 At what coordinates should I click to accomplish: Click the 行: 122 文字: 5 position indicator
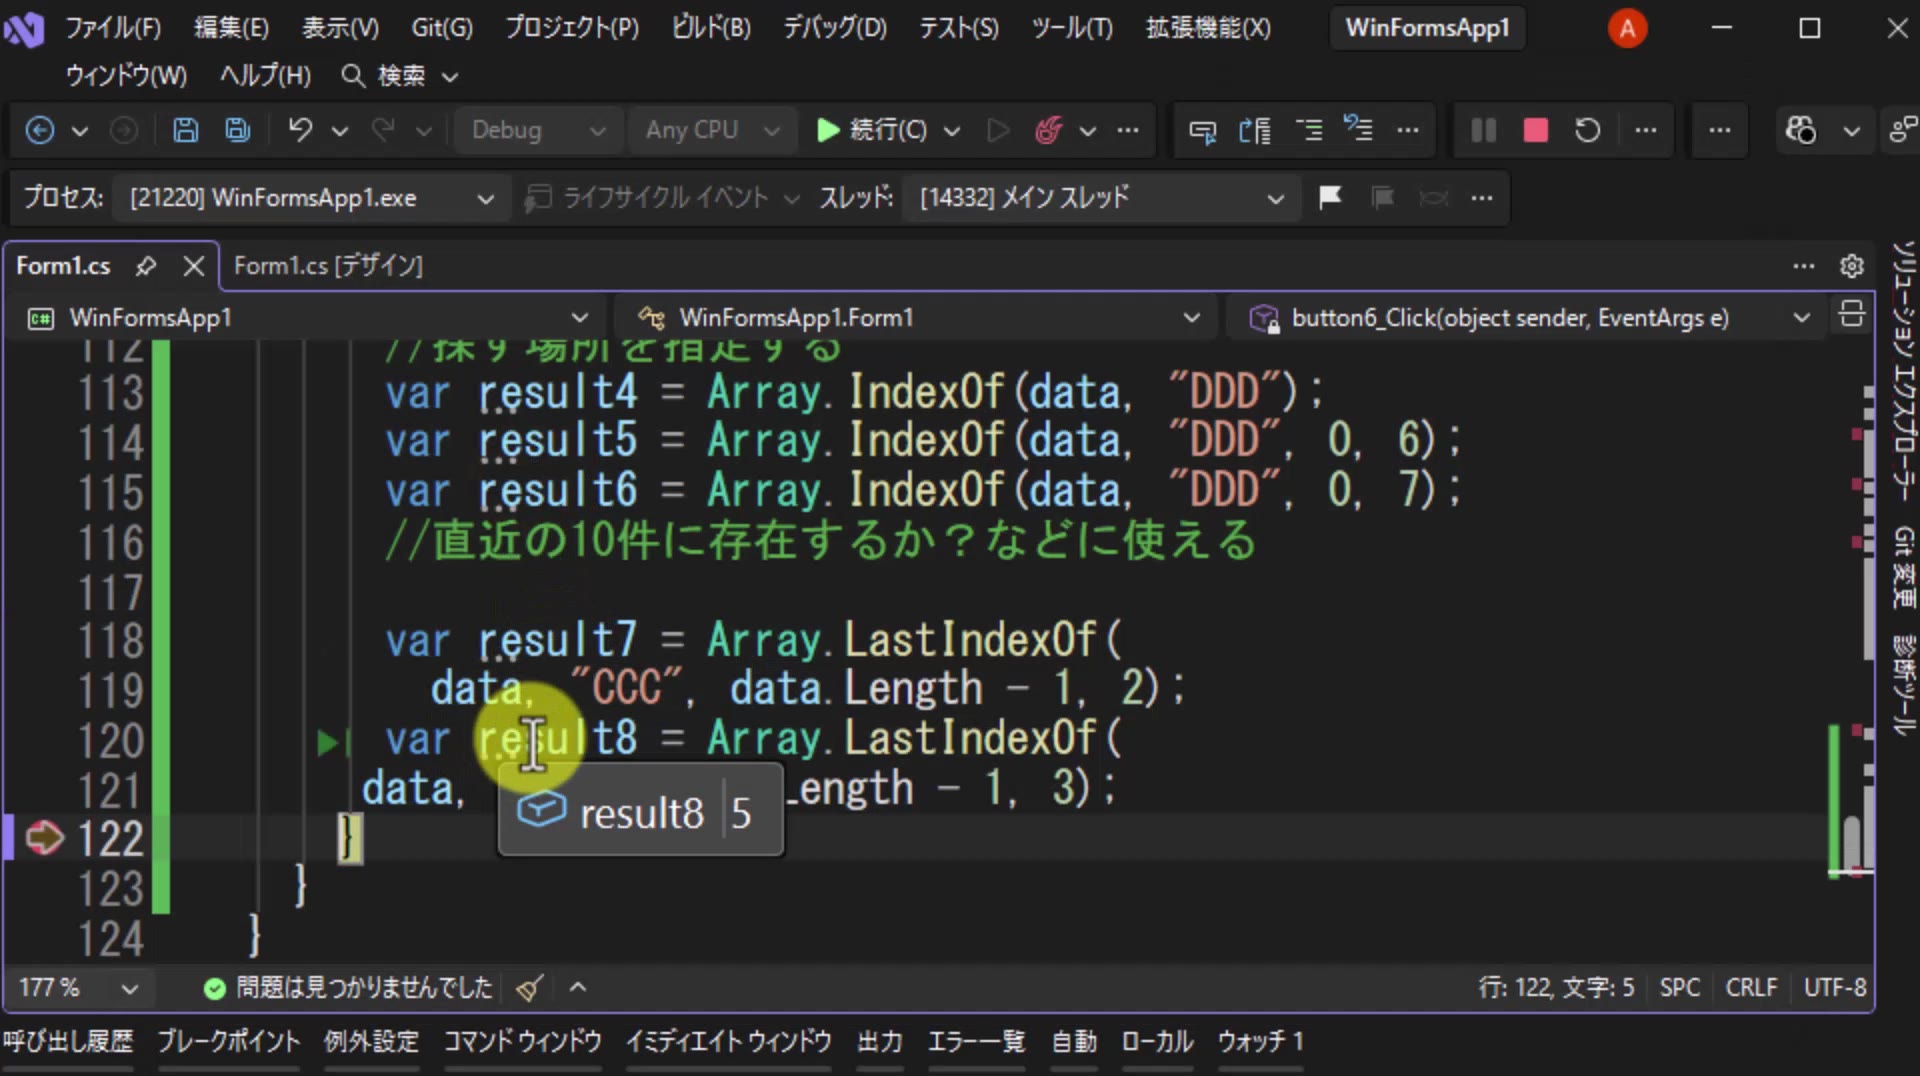click(x=1556, y=988)
